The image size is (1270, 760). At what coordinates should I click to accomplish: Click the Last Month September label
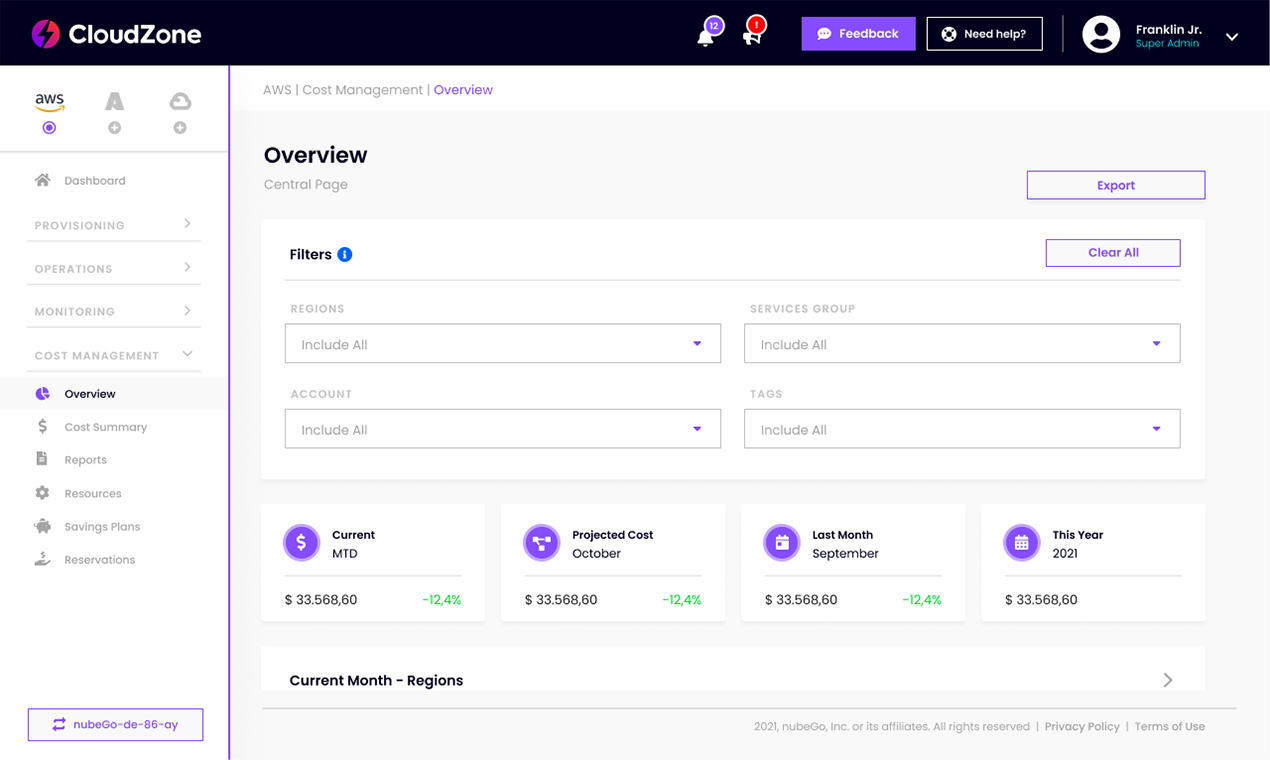(845, 553)
